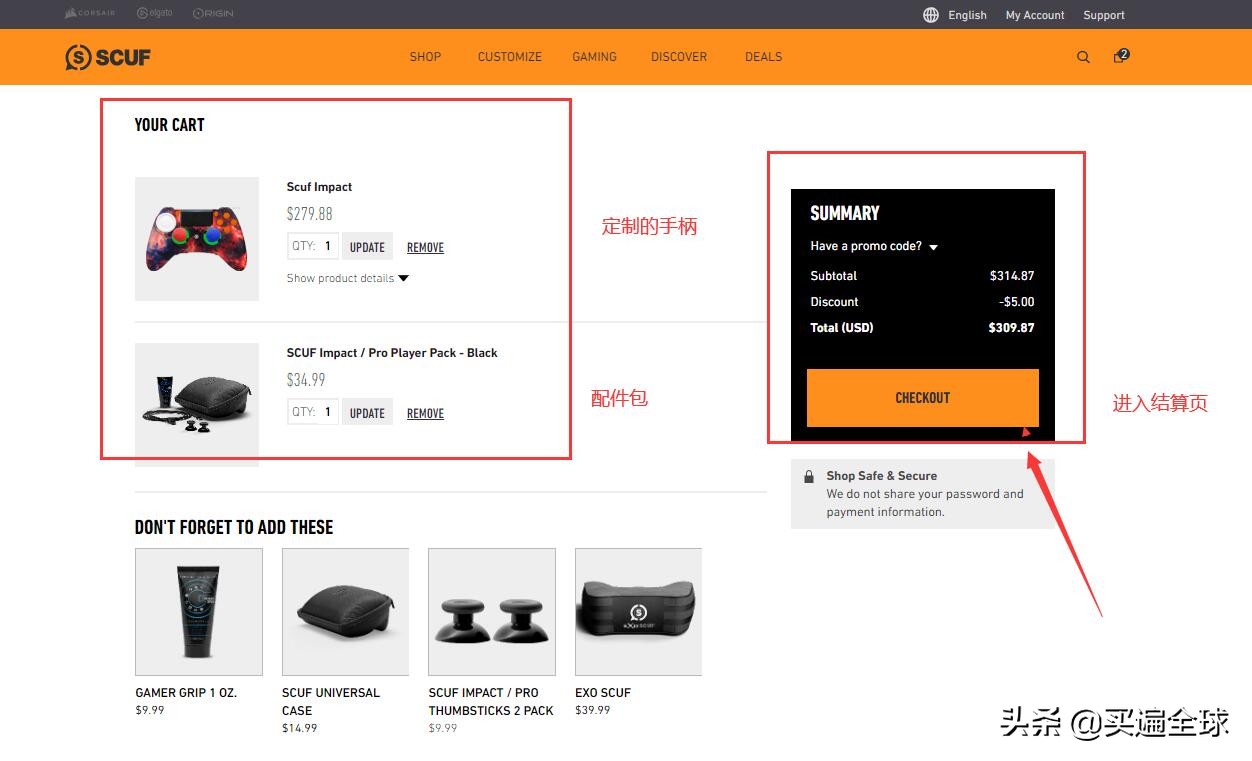
Task: Update quantity for Pro Player Pack
Action: coord(367,413)
